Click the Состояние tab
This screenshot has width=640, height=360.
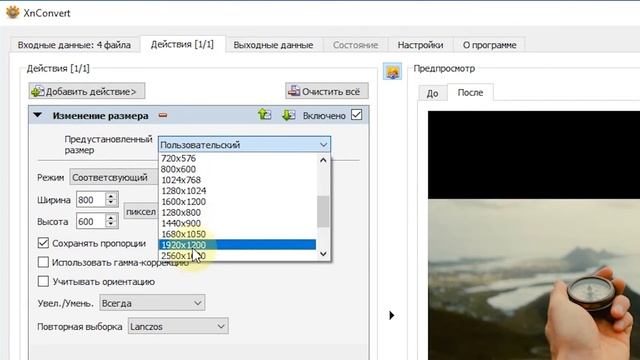click(355, 45)
